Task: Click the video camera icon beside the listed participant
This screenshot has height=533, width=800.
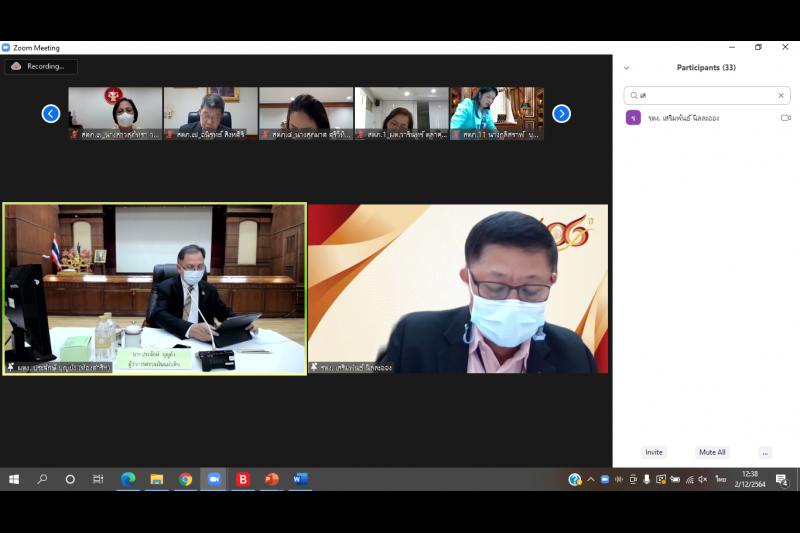Action: [786, 118]
